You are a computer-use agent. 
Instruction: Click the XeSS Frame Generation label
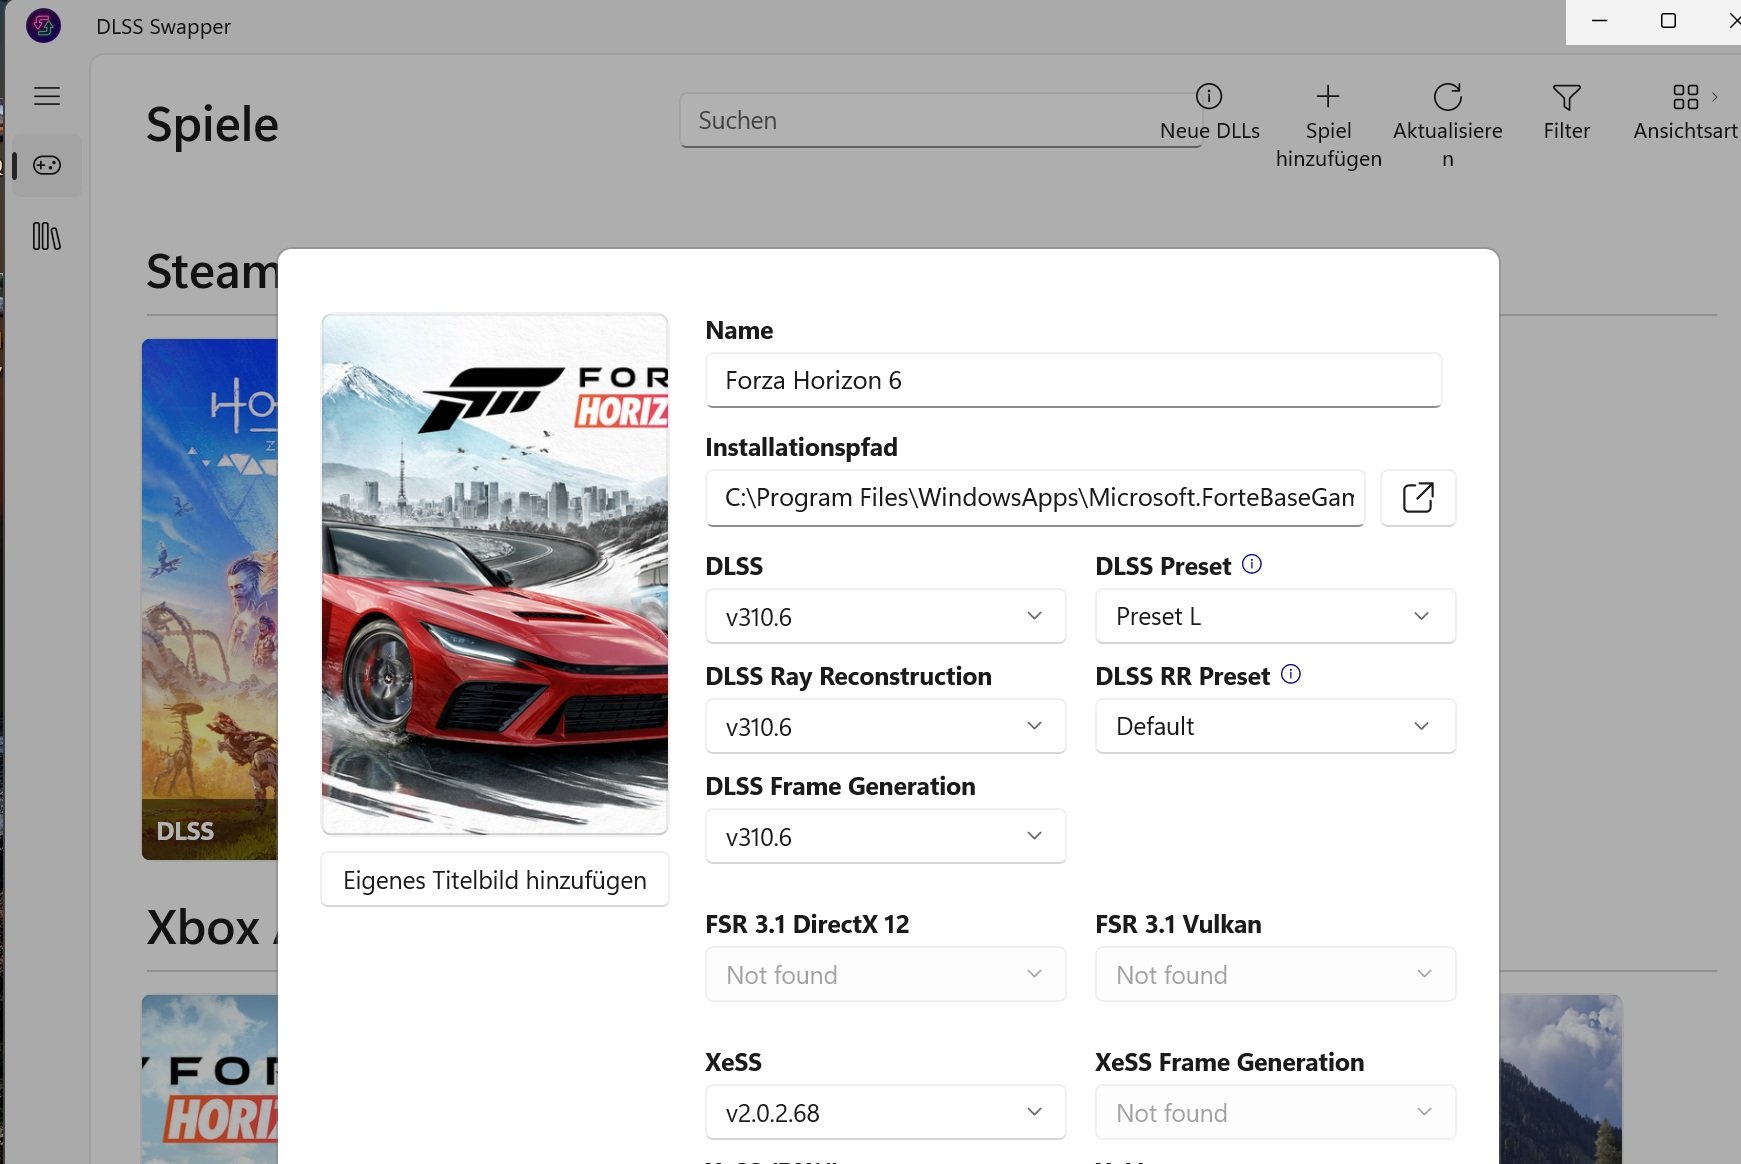1229,1062
